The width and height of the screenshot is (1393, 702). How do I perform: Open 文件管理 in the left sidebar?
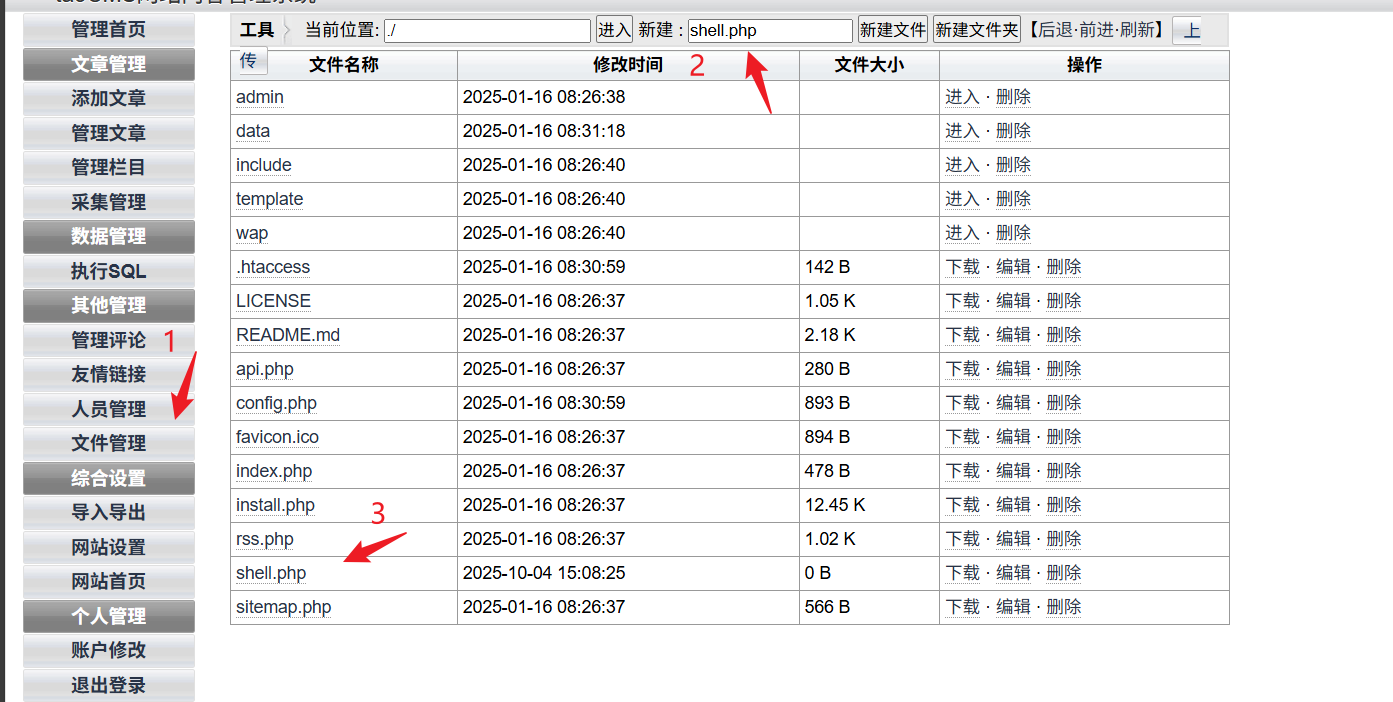(x=108, y=443)
